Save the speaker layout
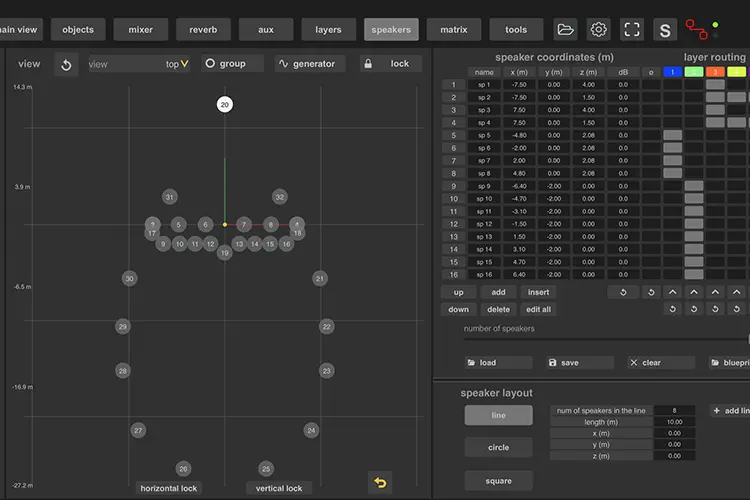The height and width of the screenshot is (500, 750). pyautogui.click(x=580, y=363)
